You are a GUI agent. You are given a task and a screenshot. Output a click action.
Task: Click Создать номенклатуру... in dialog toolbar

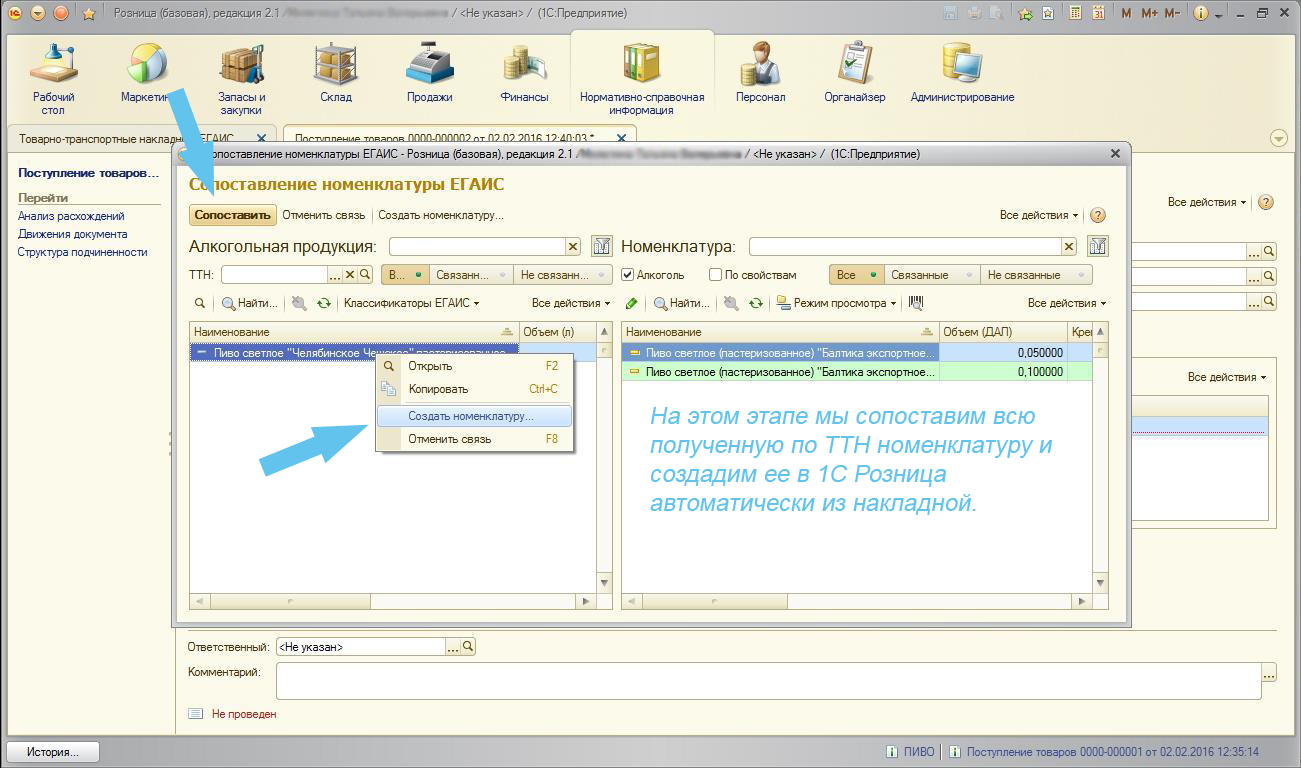click(x=441, y=215)
